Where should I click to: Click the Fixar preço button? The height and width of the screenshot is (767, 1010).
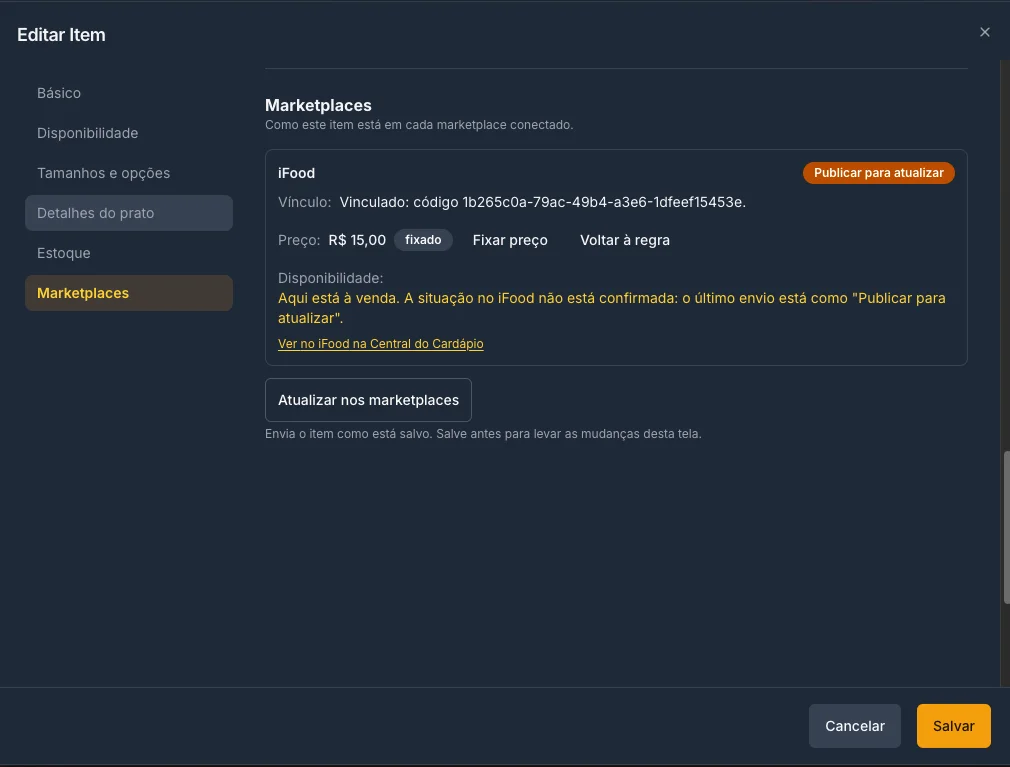pyautogui.click(x=510, y=240)
